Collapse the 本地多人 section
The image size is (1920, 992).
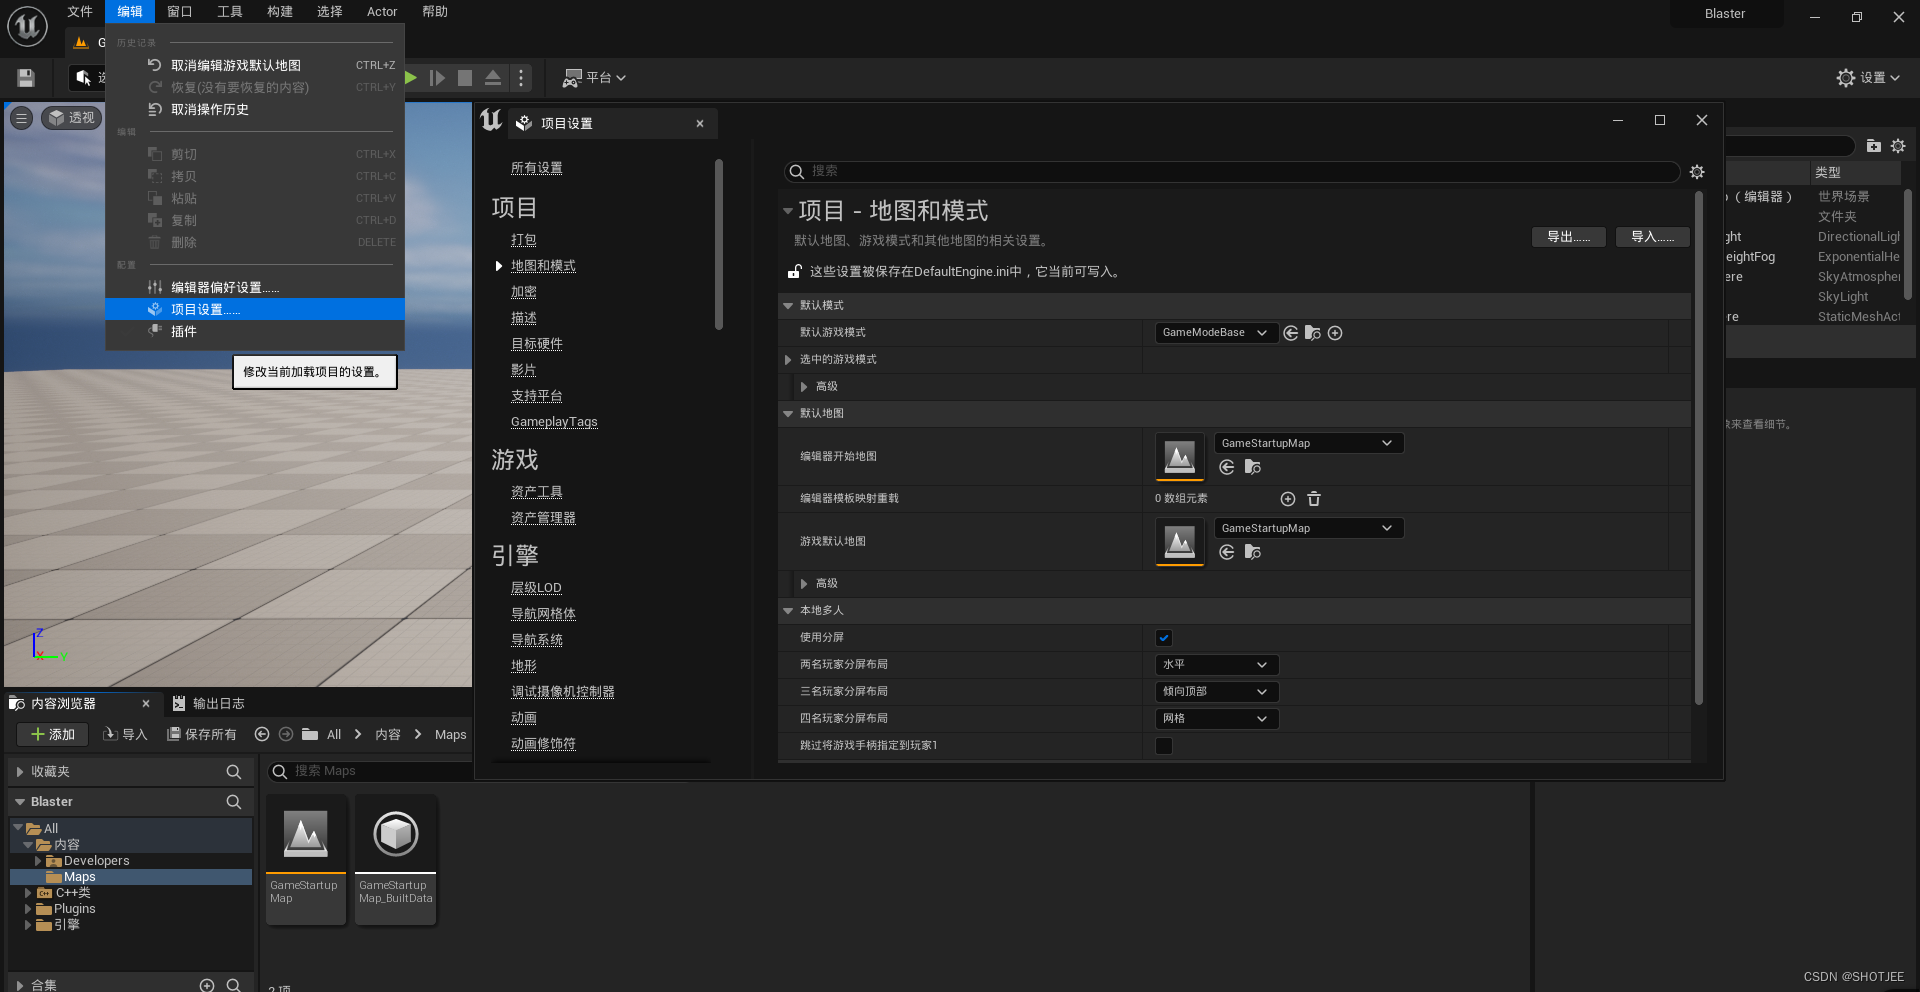pyautogui.click(x=788, y=610)
